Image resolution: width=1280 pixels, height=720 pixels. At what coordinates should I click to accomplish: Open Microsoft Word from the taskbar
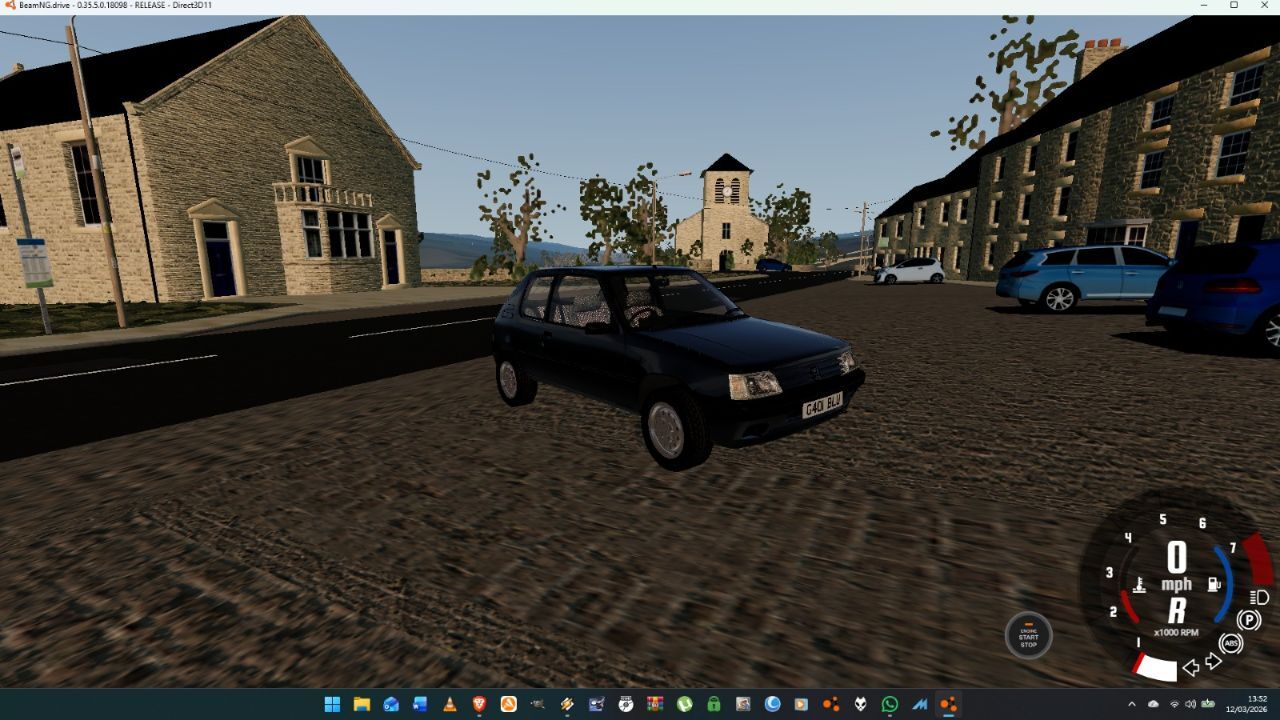coord(420,704)
